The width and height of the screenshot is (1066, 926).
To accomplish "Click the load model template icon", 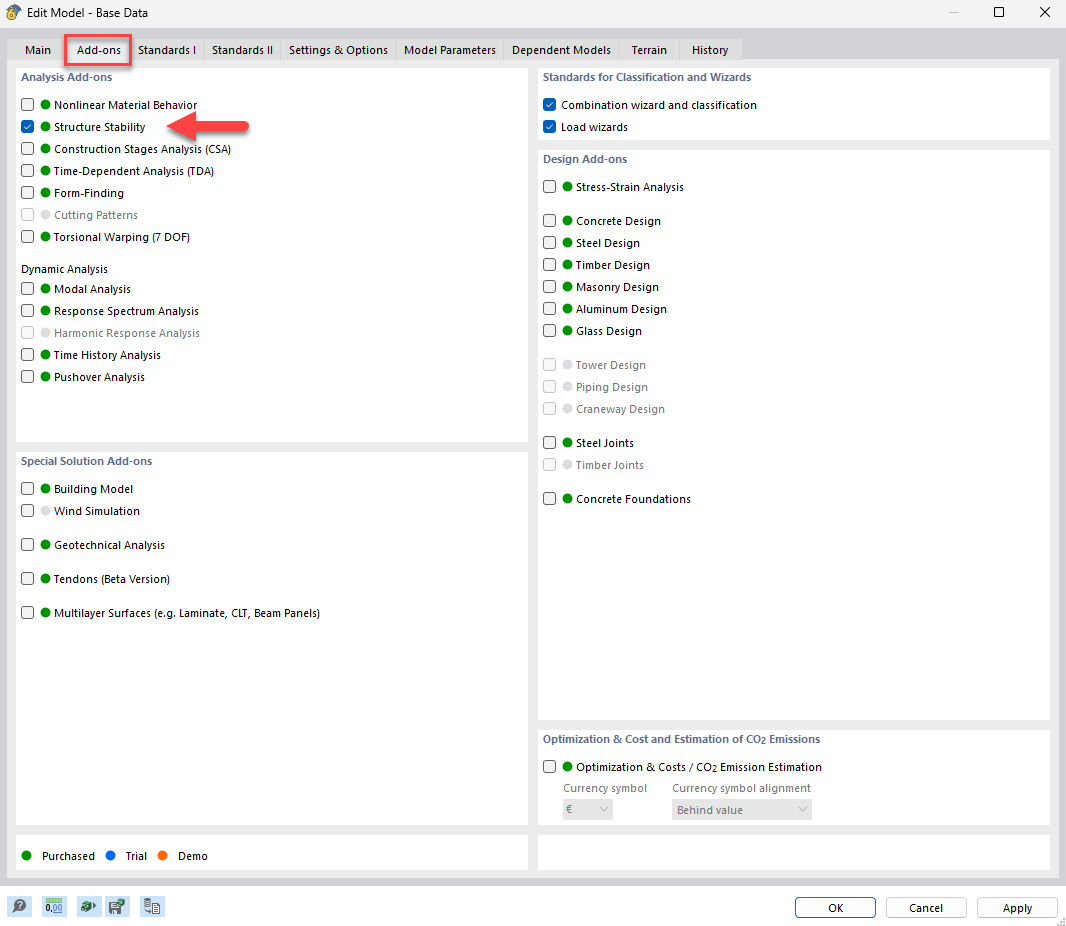I will coord(88,906).
